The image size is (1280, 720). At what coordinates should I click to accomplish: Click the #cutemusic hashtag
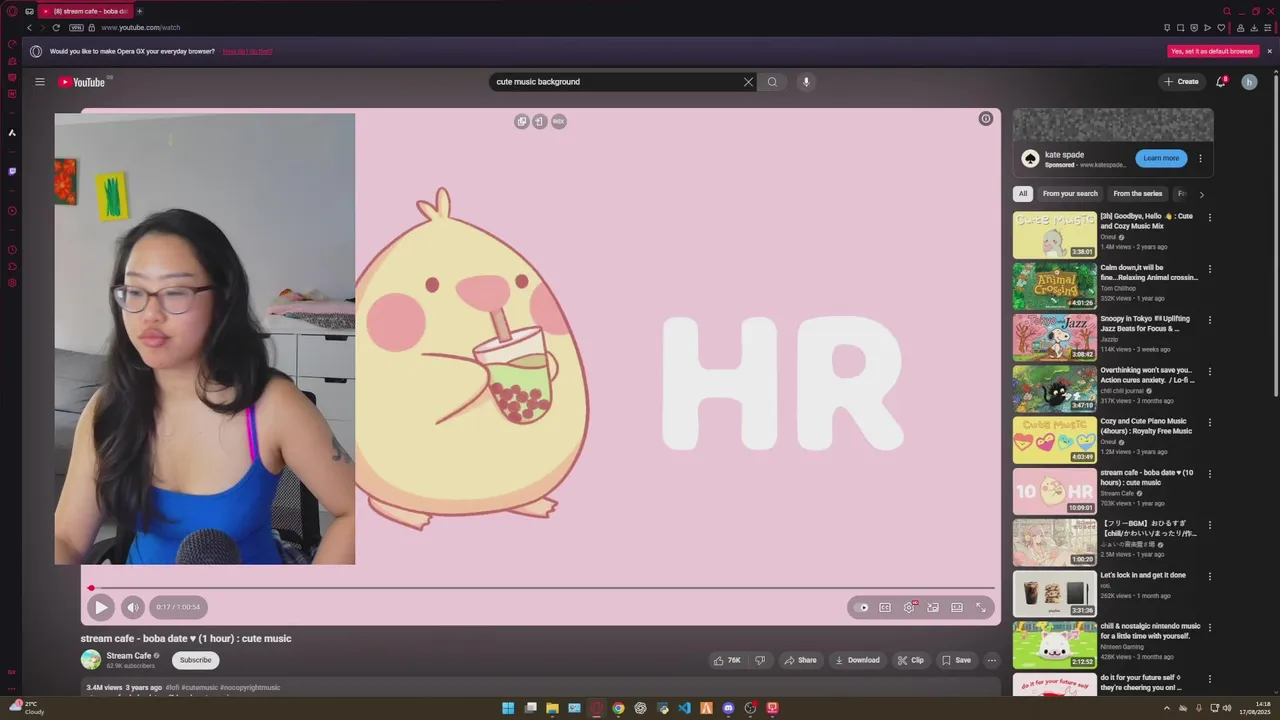[200, 688]
